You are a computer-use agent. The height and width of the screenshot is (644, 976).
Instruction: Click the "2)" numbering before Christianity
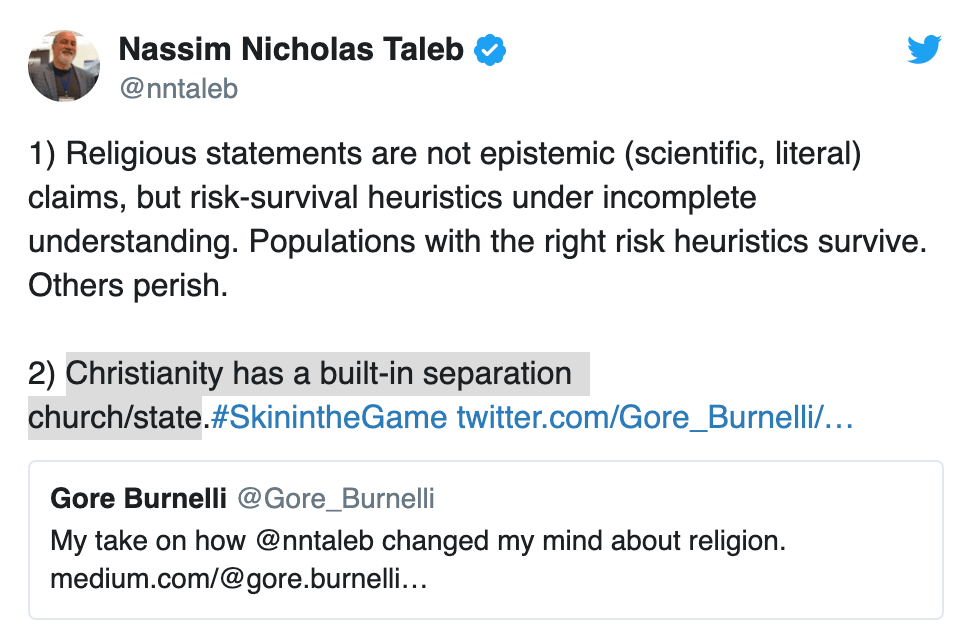pos(43,373)
